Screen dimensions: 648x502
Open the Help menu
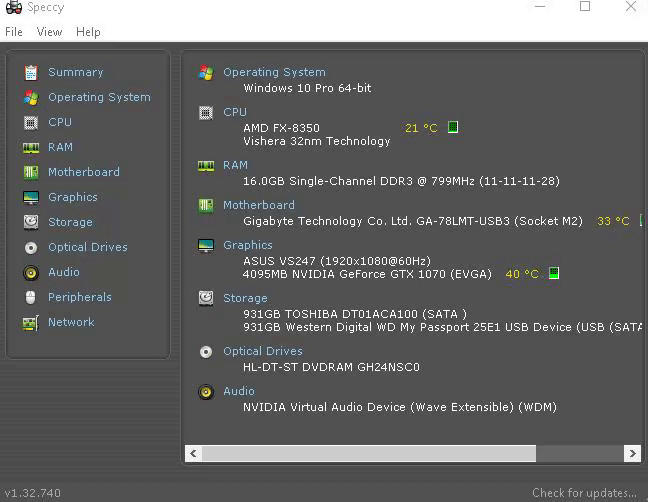pos(88,32)
